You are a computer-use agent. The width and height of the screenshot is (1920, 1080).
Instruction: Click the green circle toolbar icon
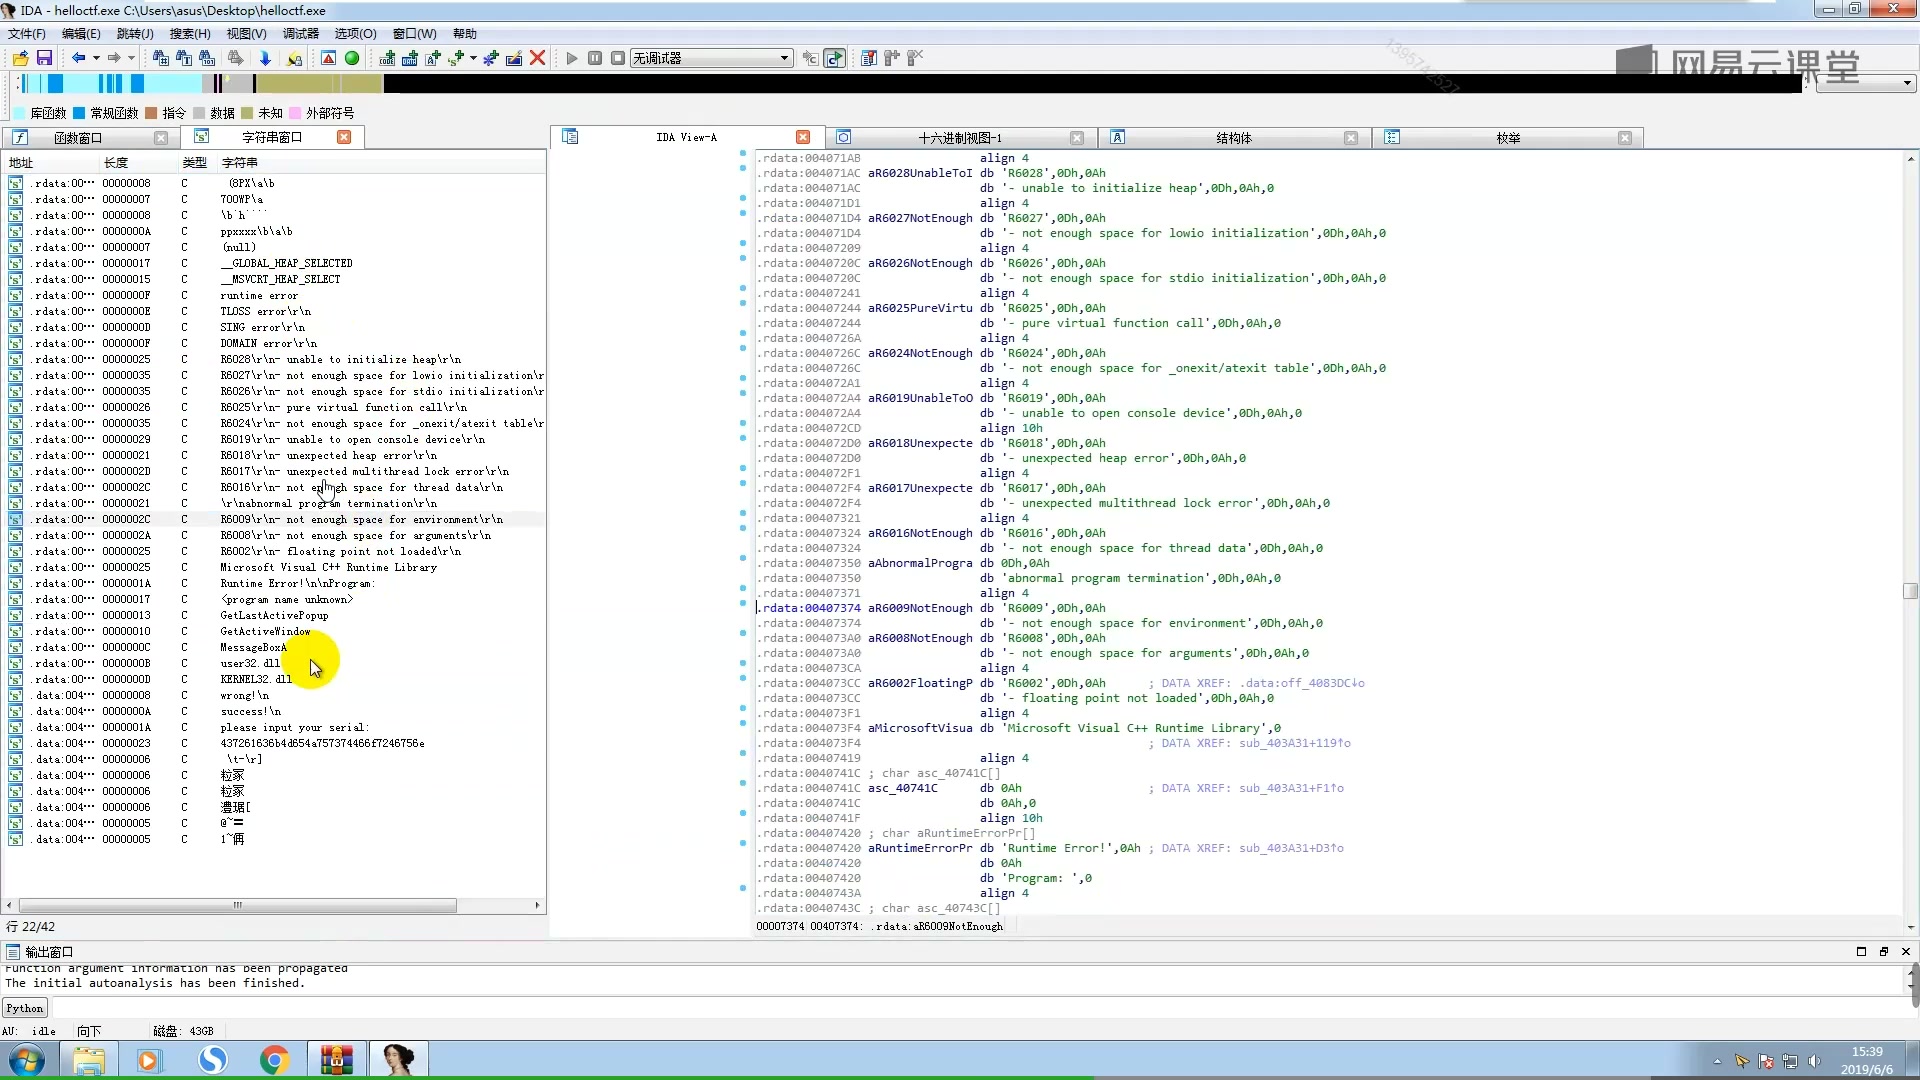(352, 59)
